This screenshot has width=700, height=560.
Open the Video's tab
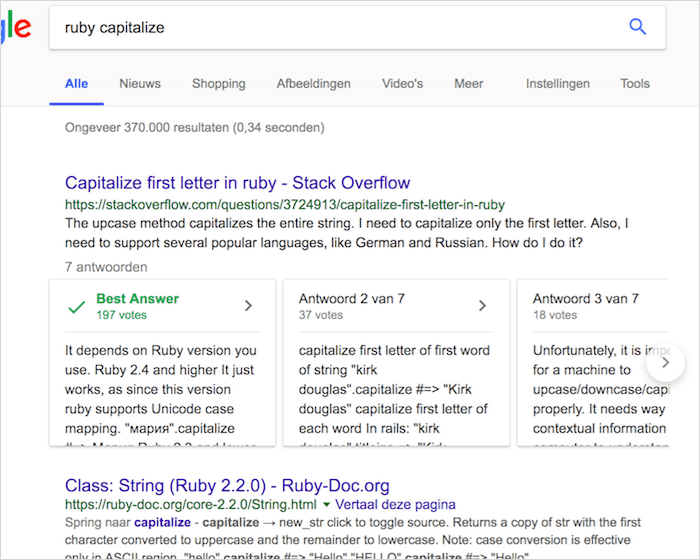(x=402, y=84)
